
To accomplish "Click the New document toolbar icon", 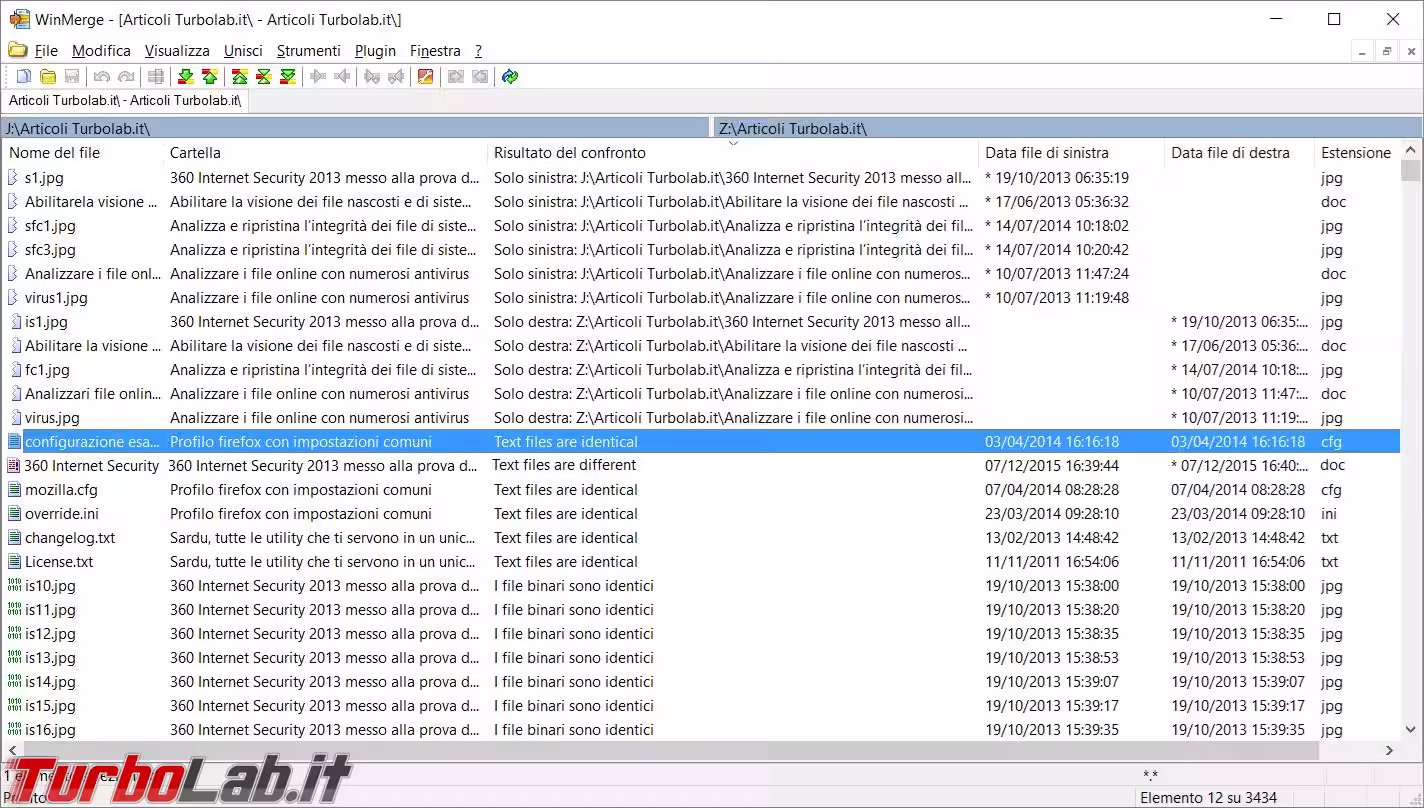I will click(x=24, y=77).
